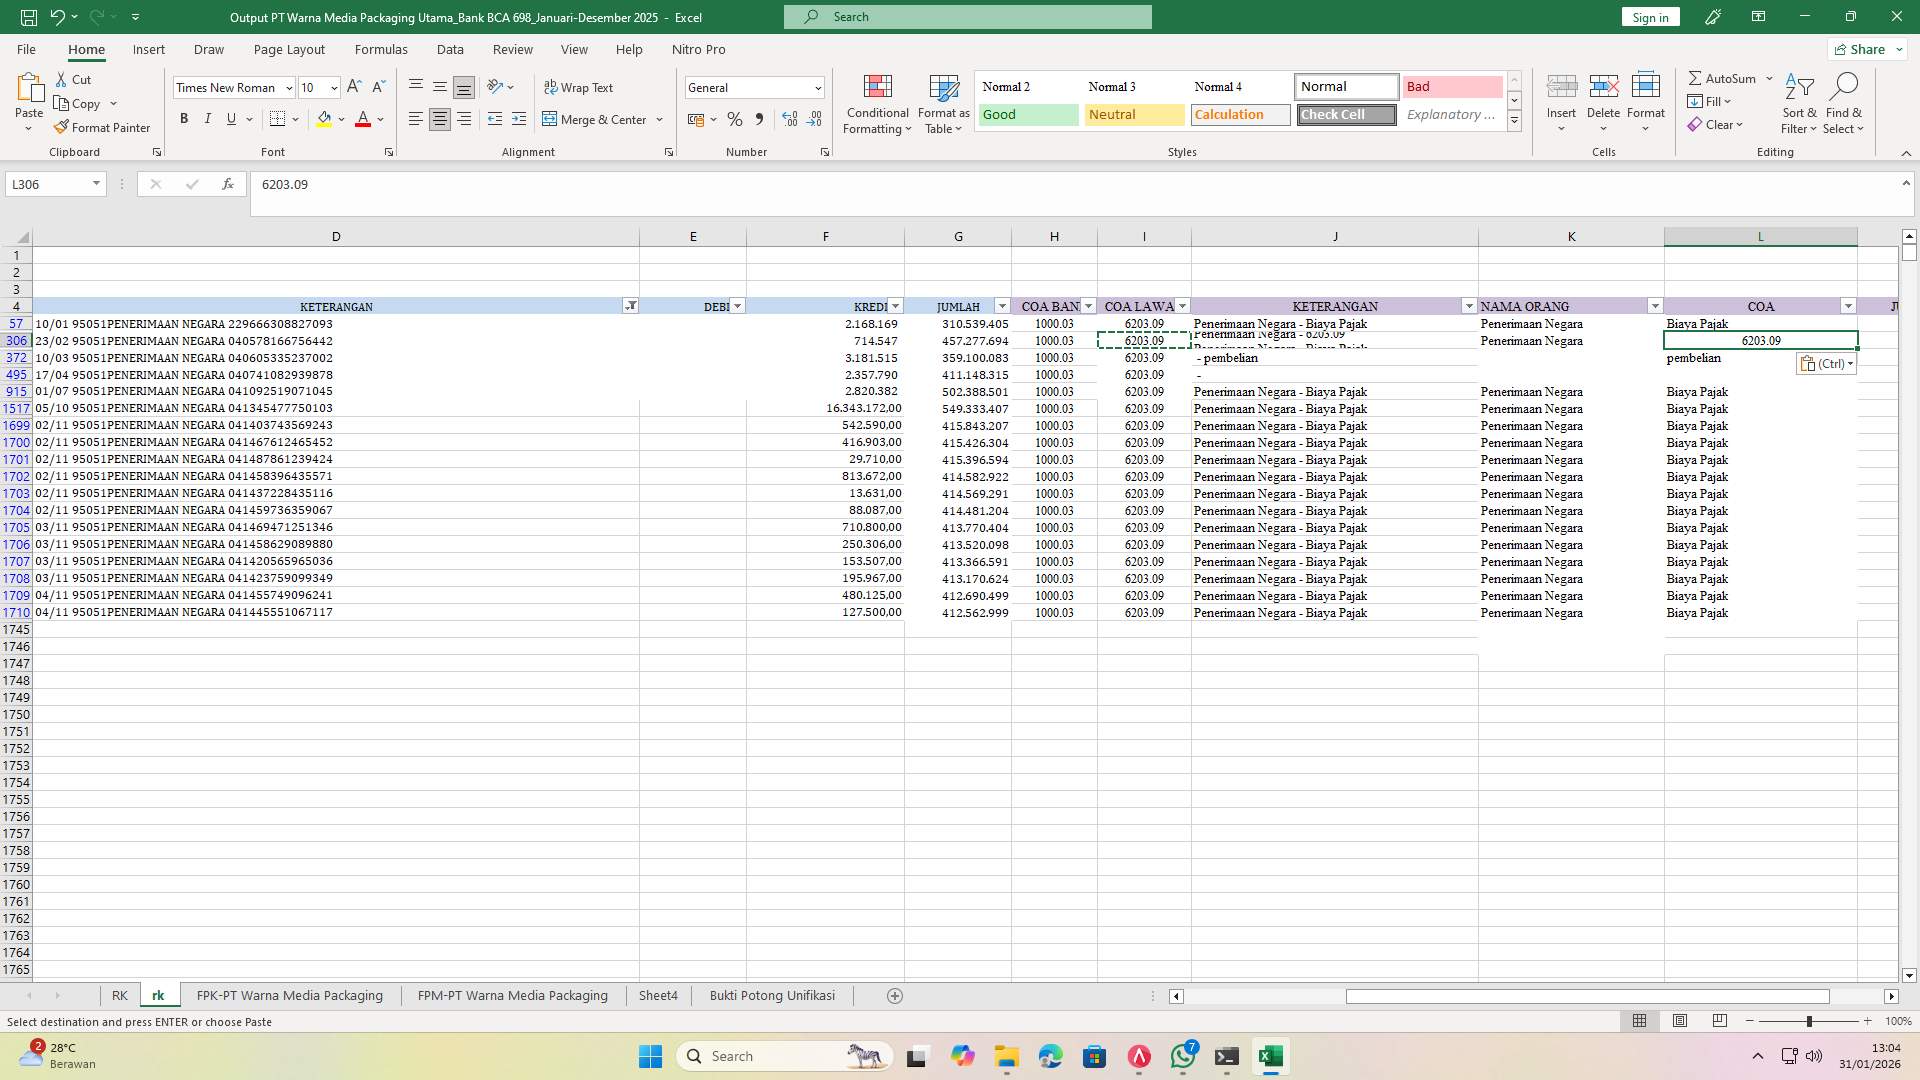Click the Sign in button
1920x1080 pixels.
1649,16
